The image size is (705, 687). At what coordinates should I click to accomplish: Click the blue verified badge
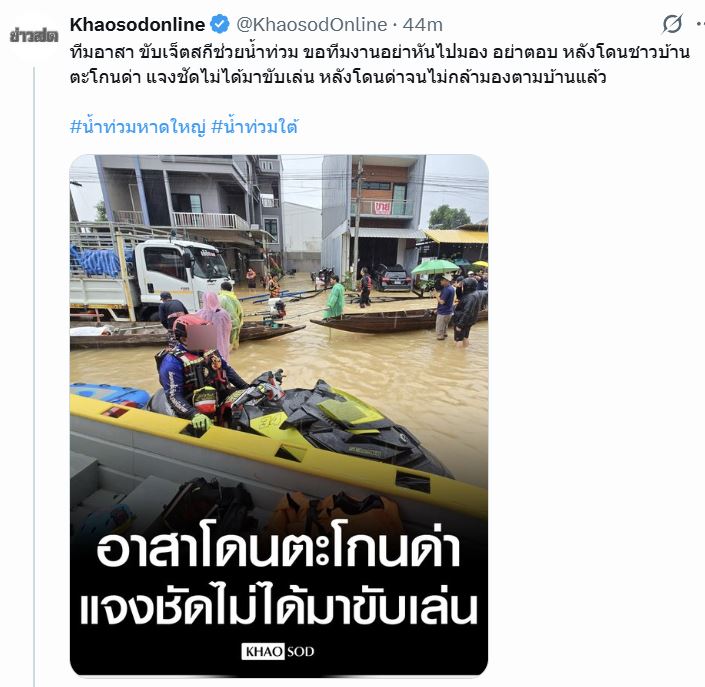(220, 24)
